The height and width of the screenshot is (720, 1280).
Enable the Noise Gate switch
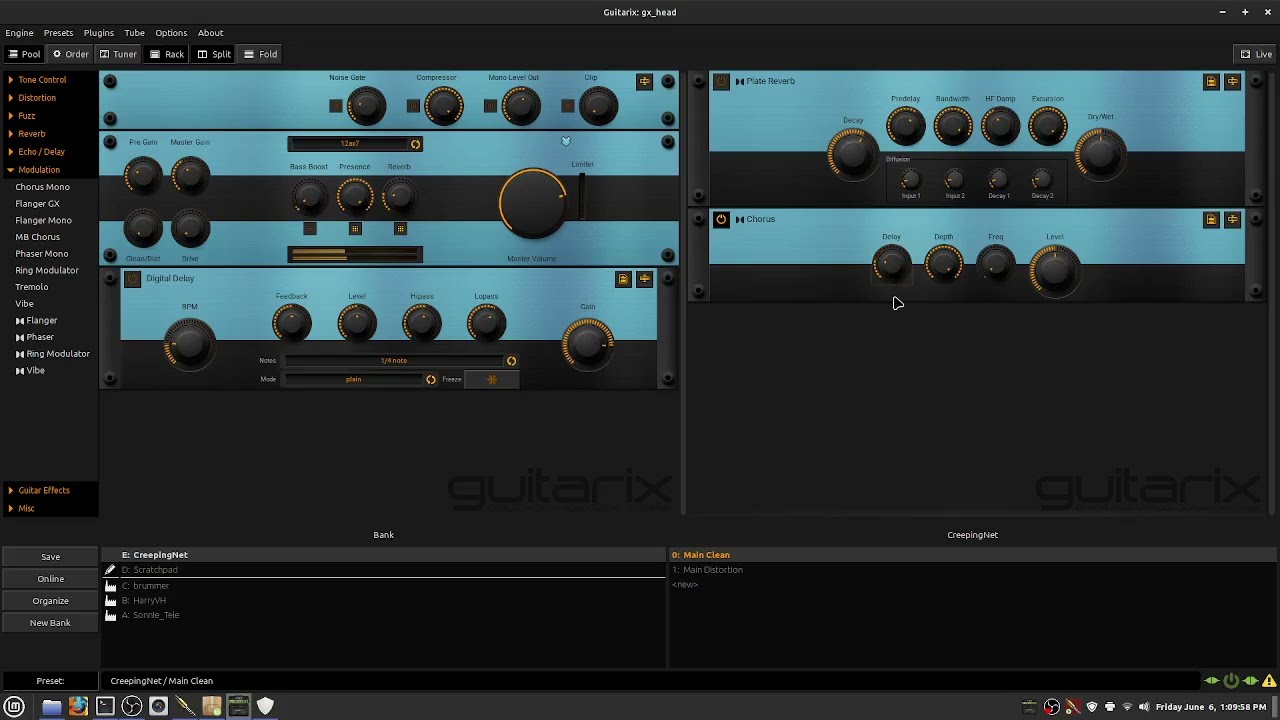tap(336, 106)
